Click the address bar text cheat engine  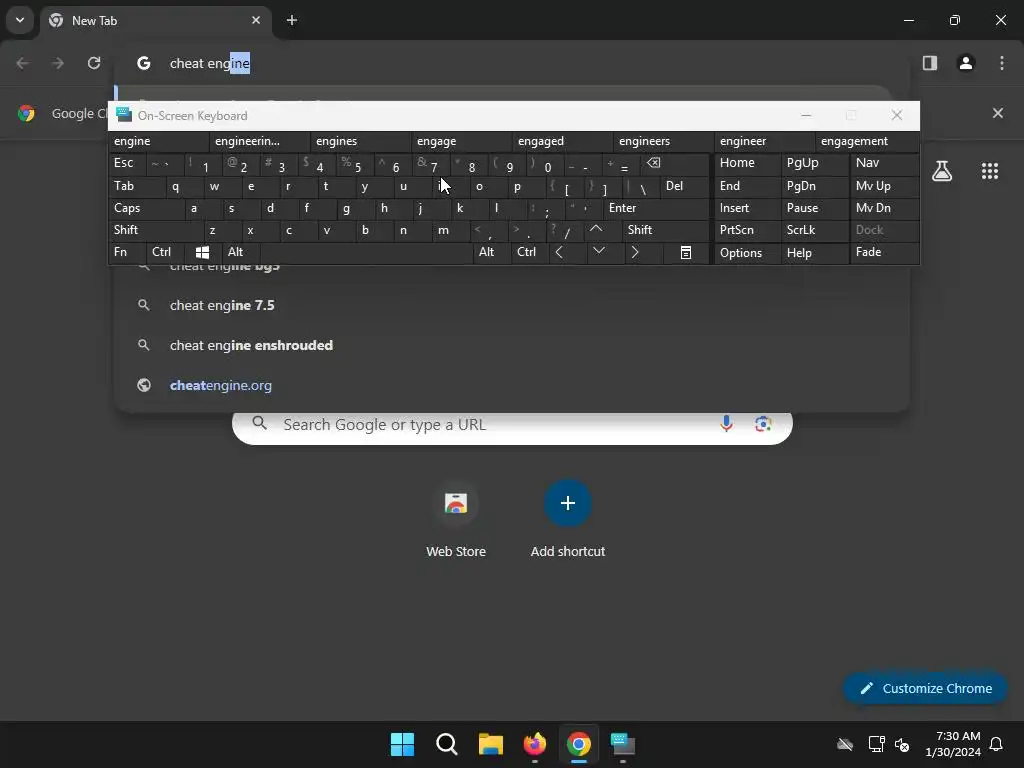tap(210, 63)
